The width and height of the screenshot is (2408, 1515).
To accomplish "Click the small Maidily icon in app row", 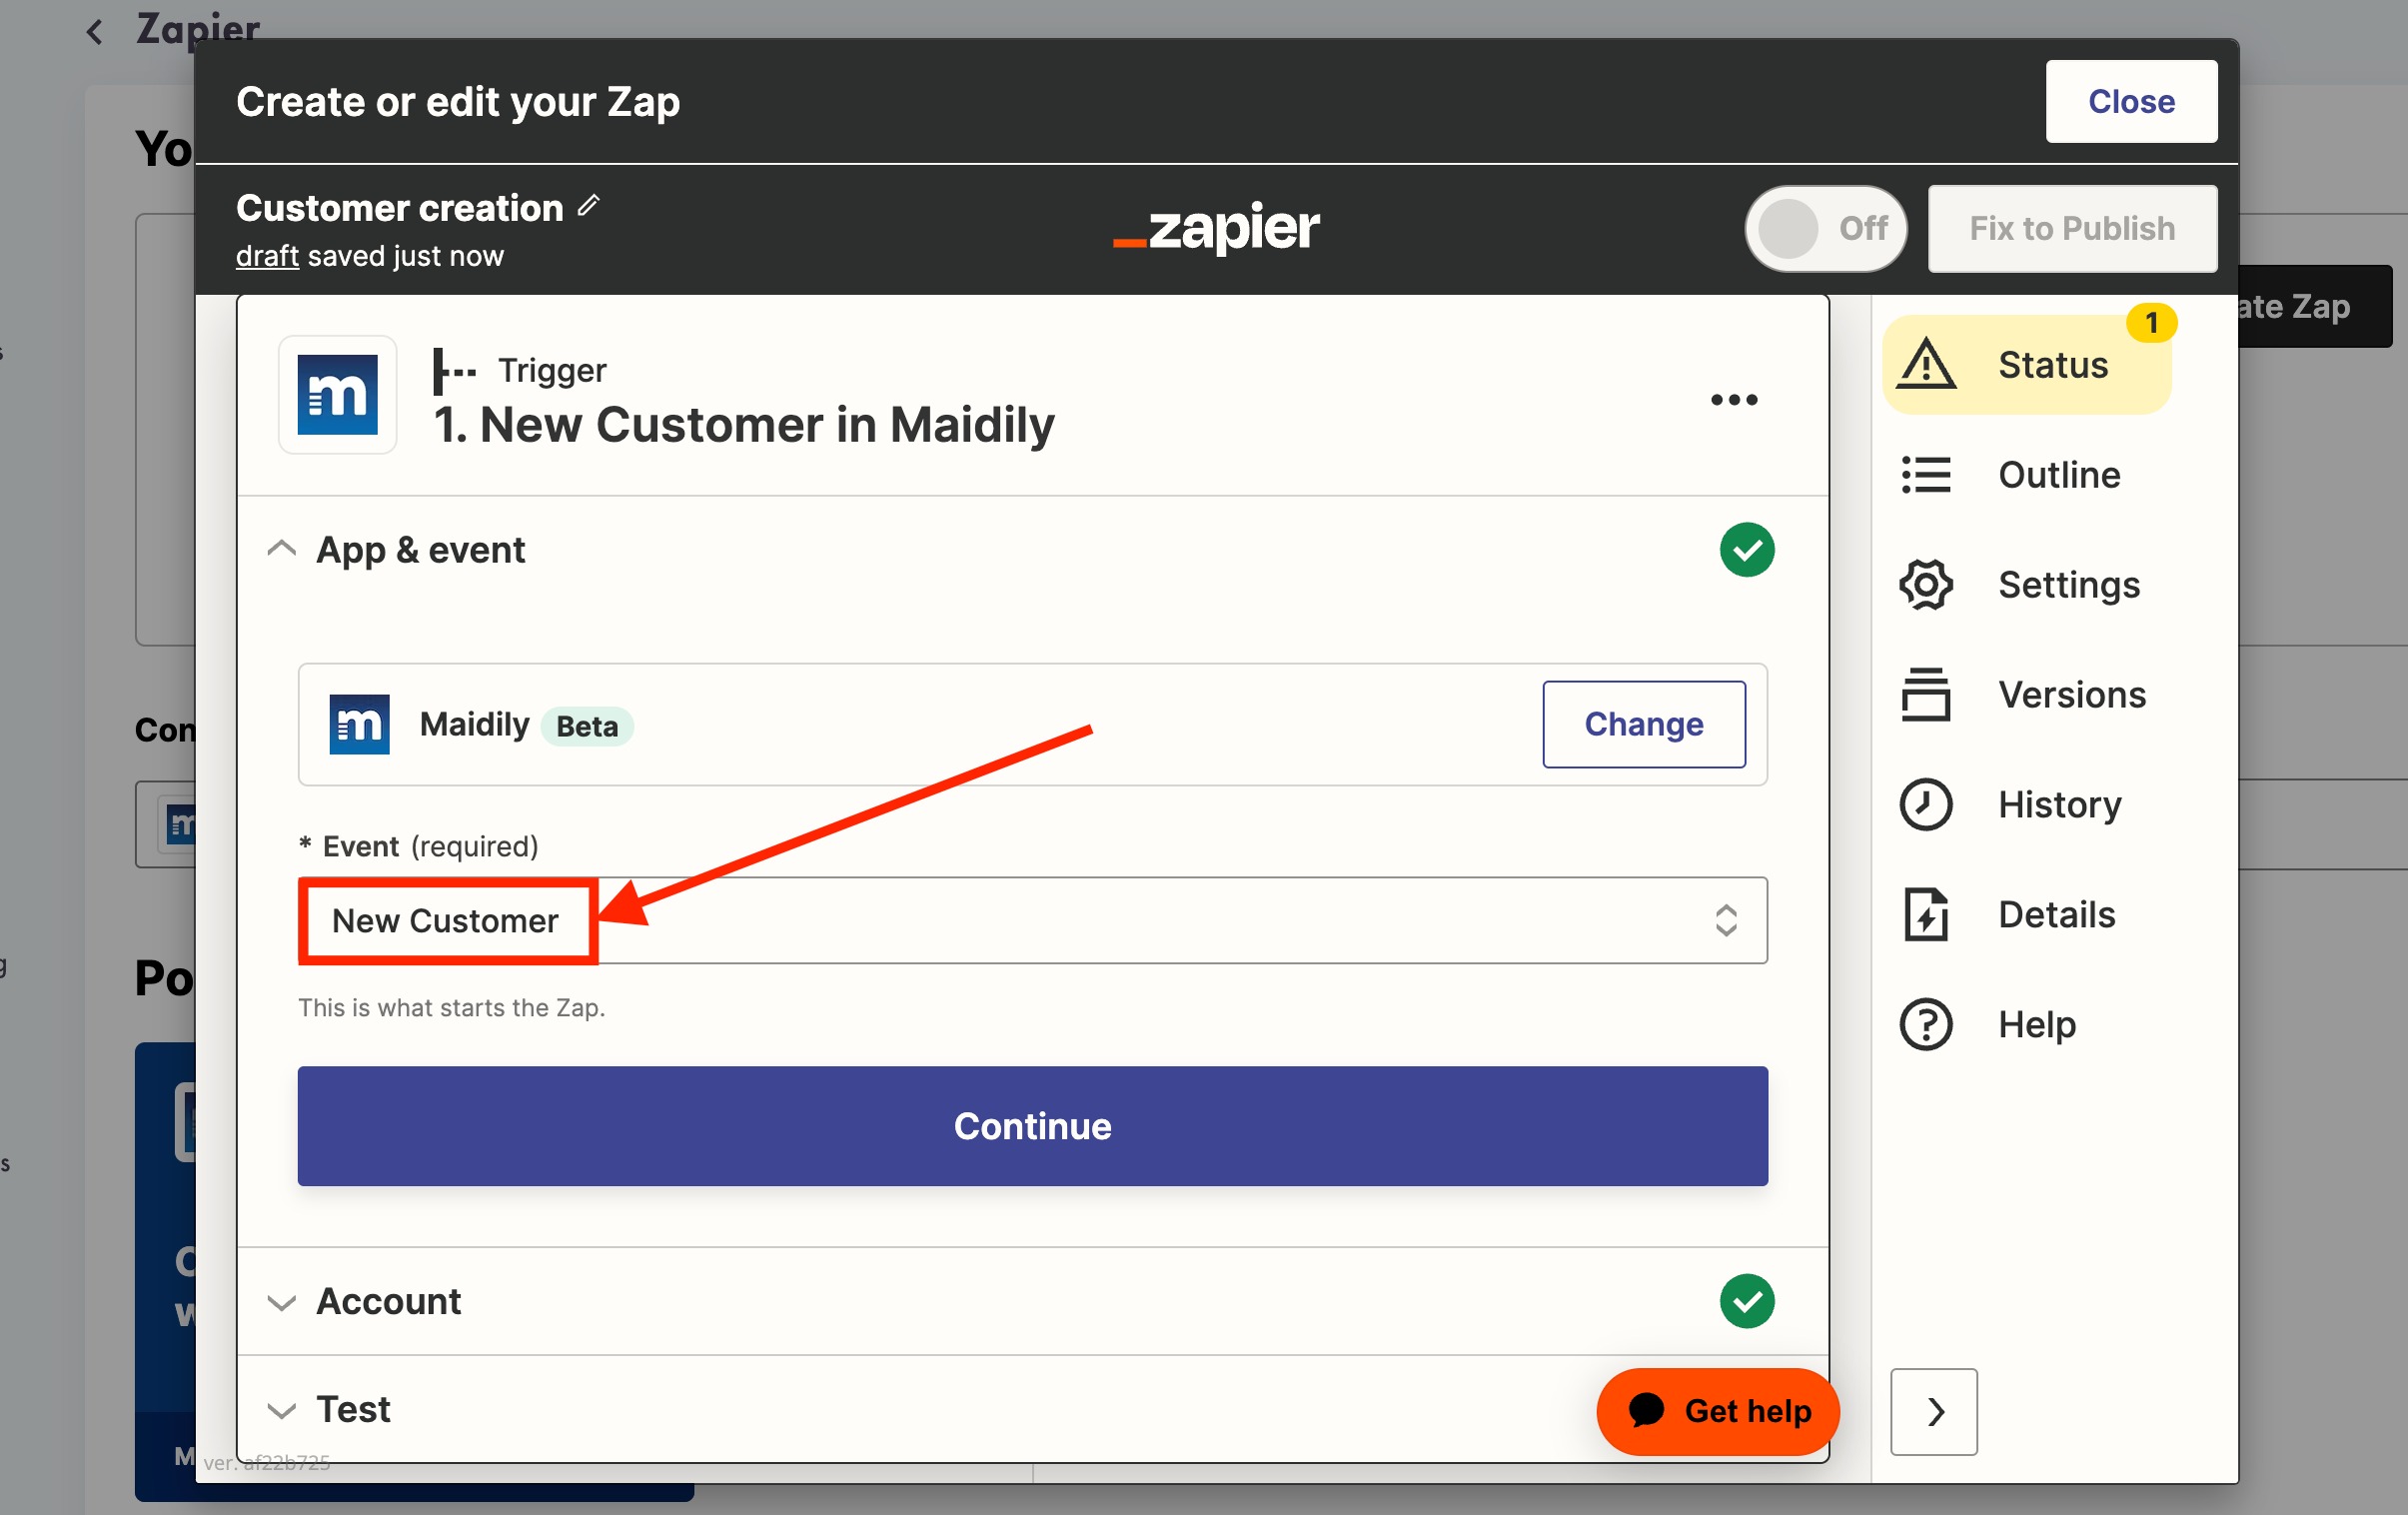I will coord(359,724).
